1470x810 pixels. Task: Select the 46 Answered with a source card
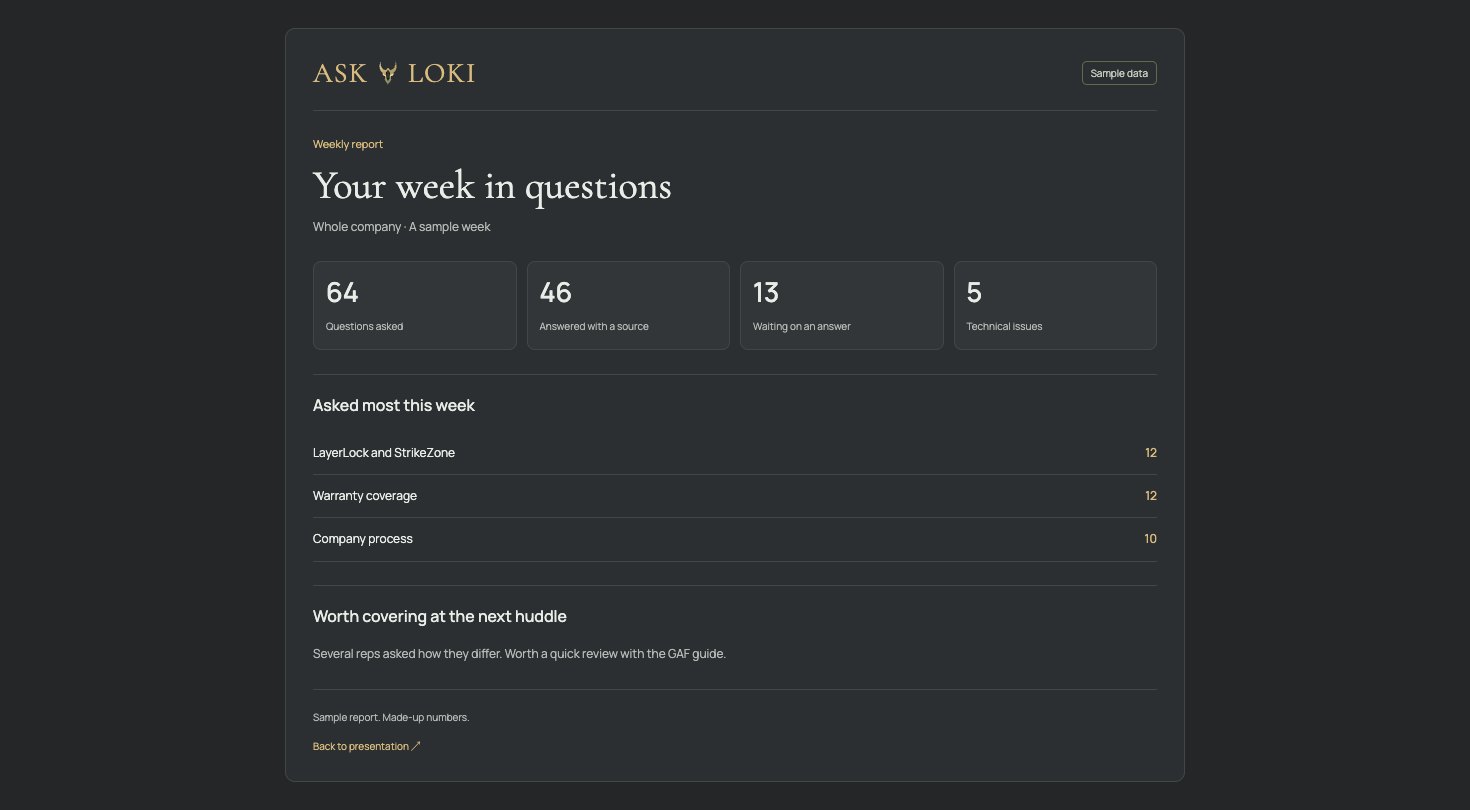pyautogui.click(x=628, y=306)
